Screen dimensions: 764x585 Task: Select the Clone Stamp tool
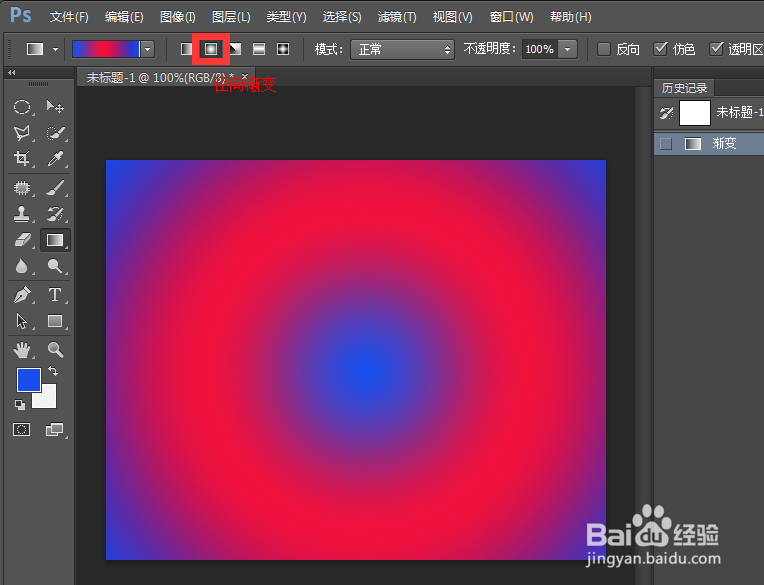[22, 213]
